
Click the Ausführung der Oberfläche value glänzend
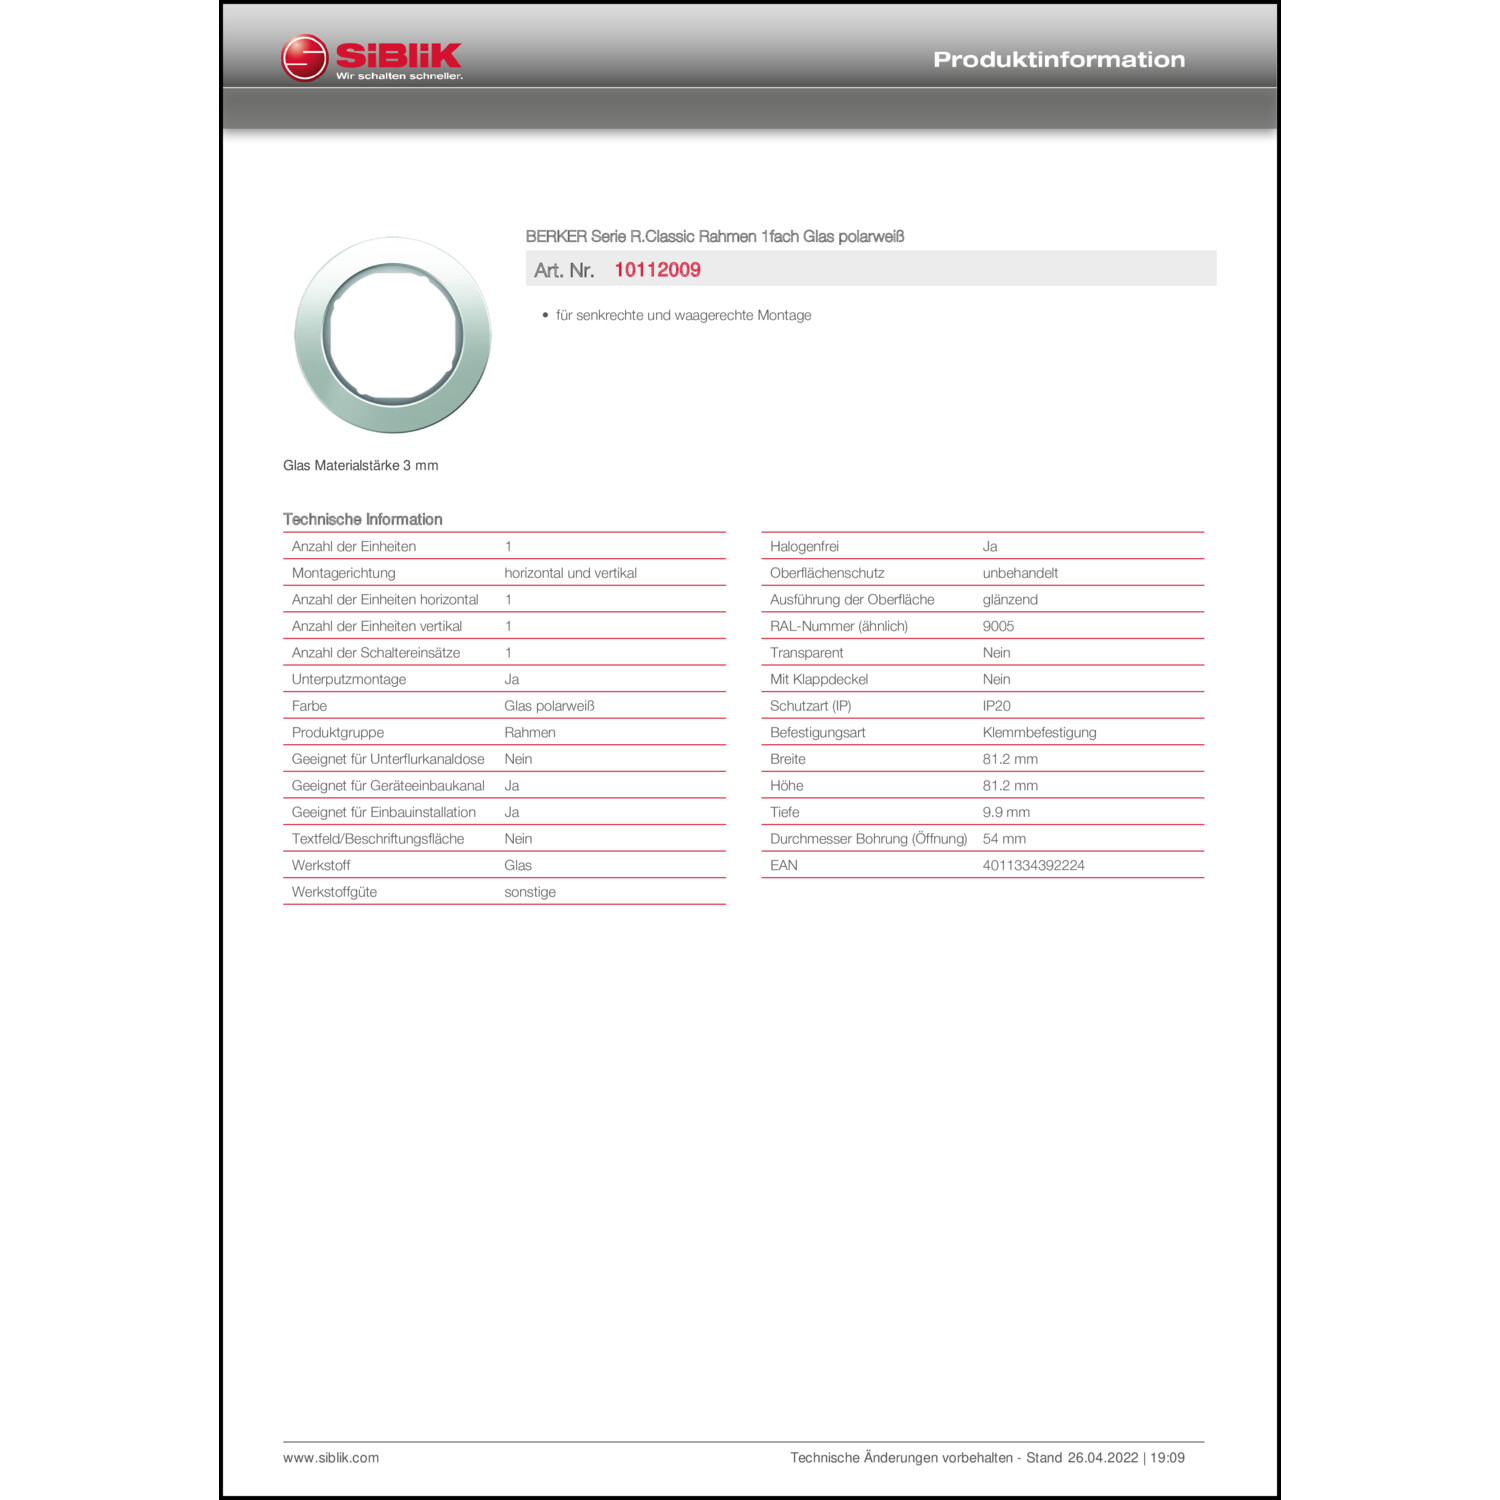[x=1010, y=599]
